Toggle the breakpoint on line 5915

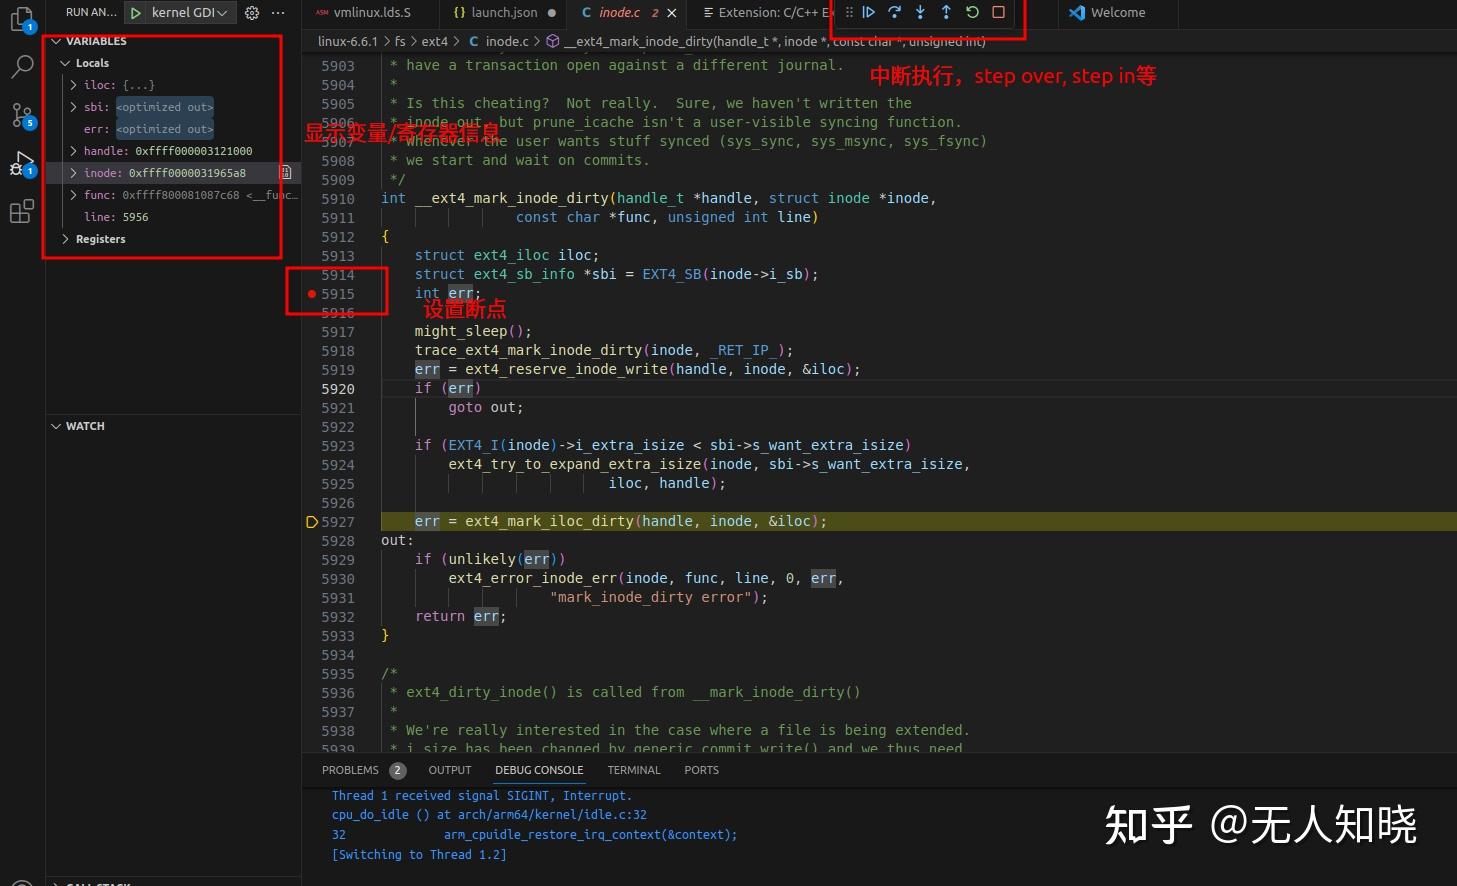310,293
